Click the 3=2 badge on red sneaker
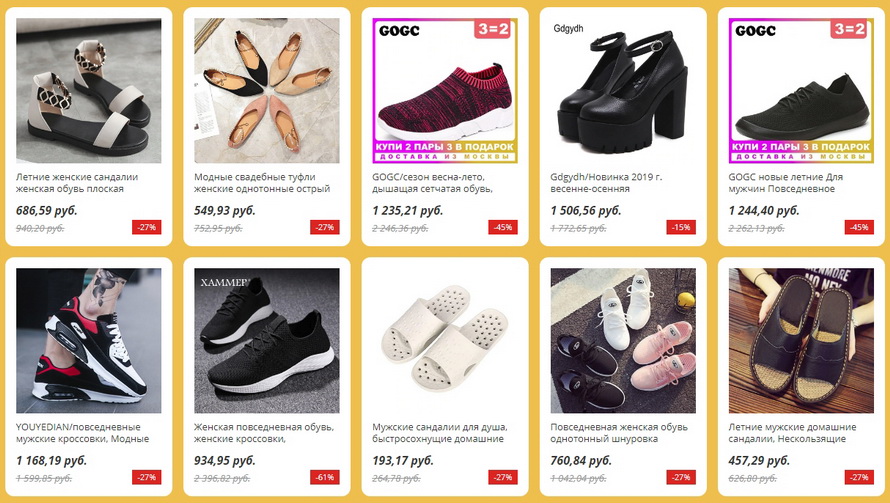890x503 pixels. coord(493,29)
